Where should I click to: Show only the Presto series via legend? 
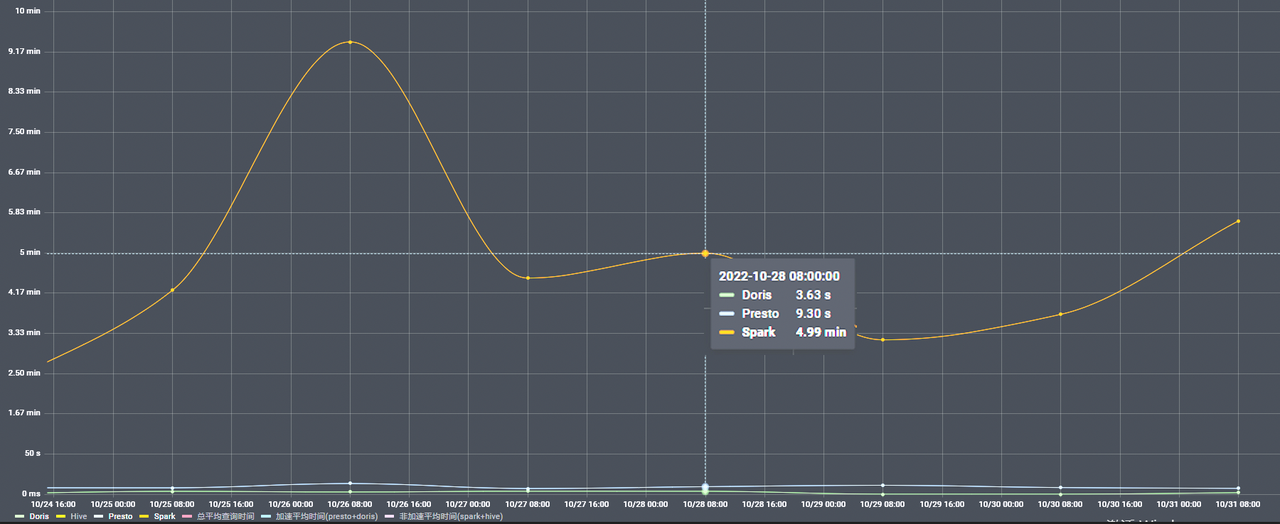pyautogui.click(x=120, y=516)
